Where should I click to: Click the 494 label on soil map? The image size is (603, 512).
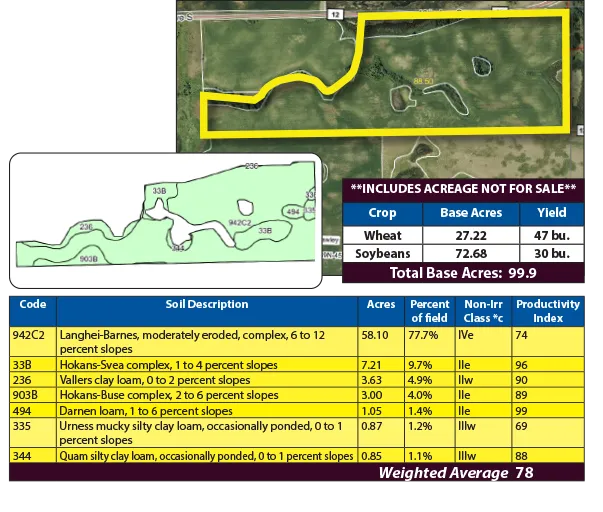(293, 212)
